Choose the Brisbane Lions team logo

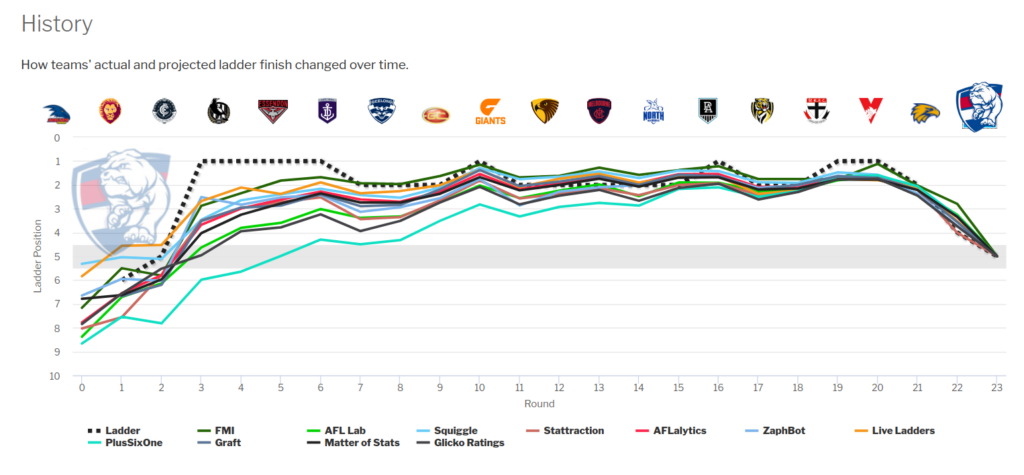point(110,111)
